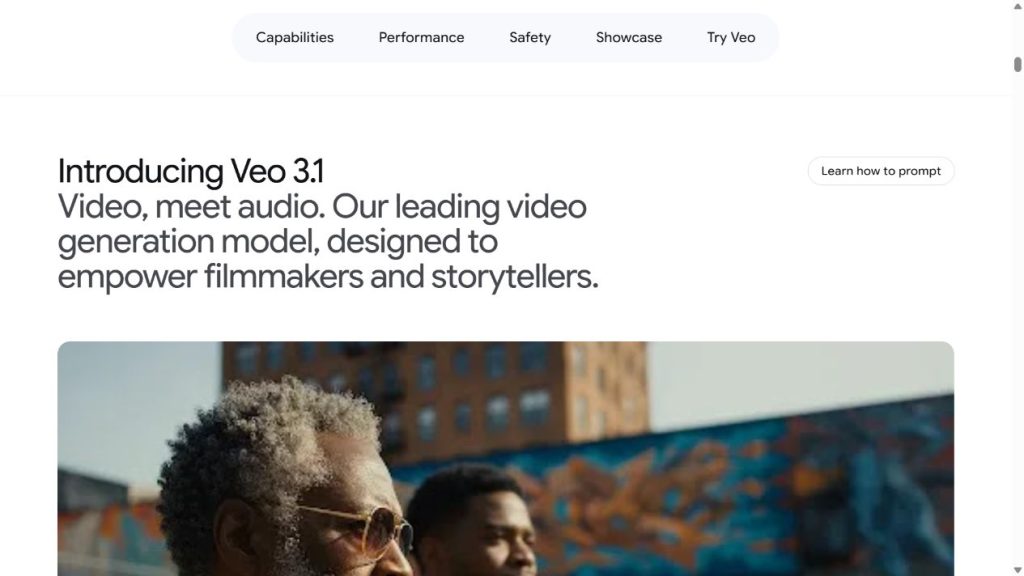Select the Safety navigation item
This screenshot has height=576, width=1024.
pyautogui.click(x=530, y=37)
